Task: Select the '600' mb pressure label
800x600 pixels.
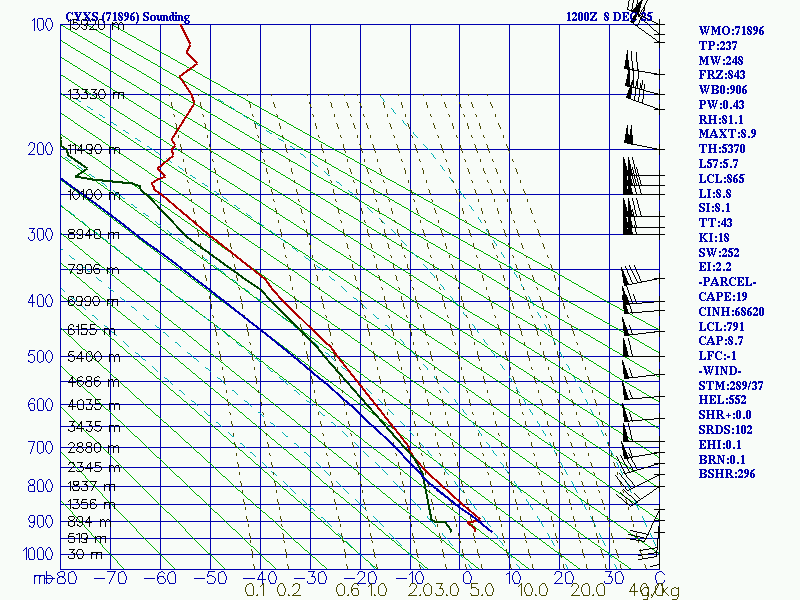Action: (x=40, y=405)
